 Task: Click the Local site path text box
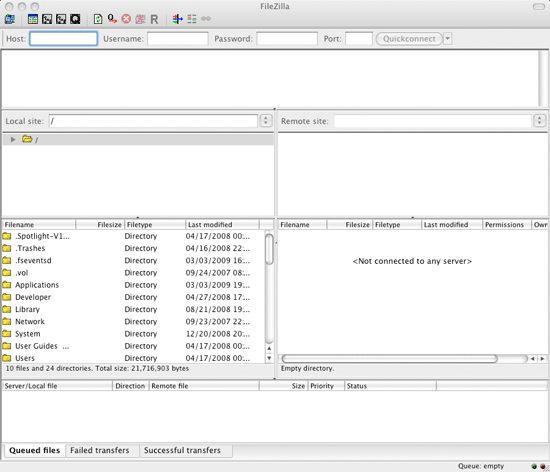click(153, 121)
